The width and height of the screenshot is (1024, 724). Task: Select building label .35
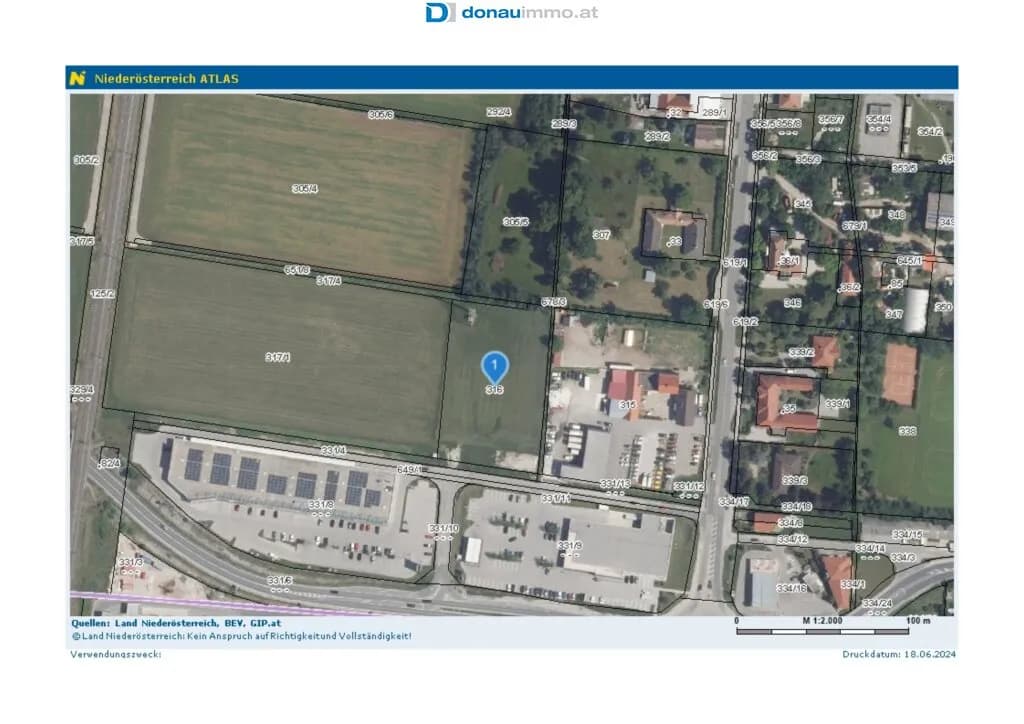788,409
